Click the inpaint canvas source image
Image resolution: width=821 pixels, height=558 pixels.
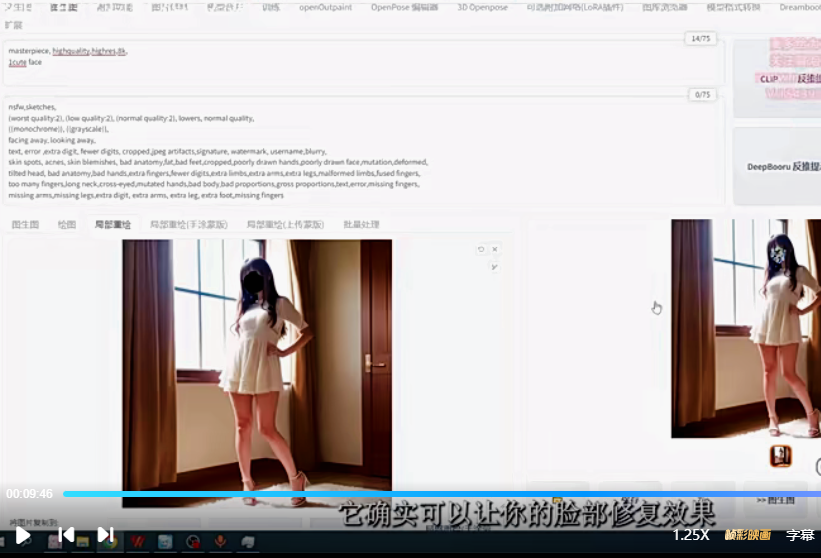[257, 373]
